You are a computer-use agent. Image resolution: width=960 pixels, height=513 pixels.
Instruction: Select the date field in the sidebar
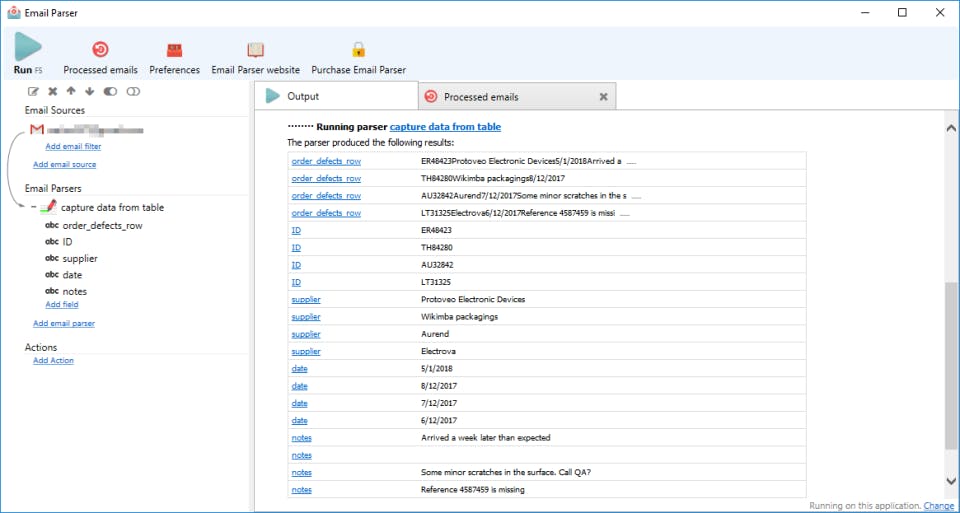[72, 275]
